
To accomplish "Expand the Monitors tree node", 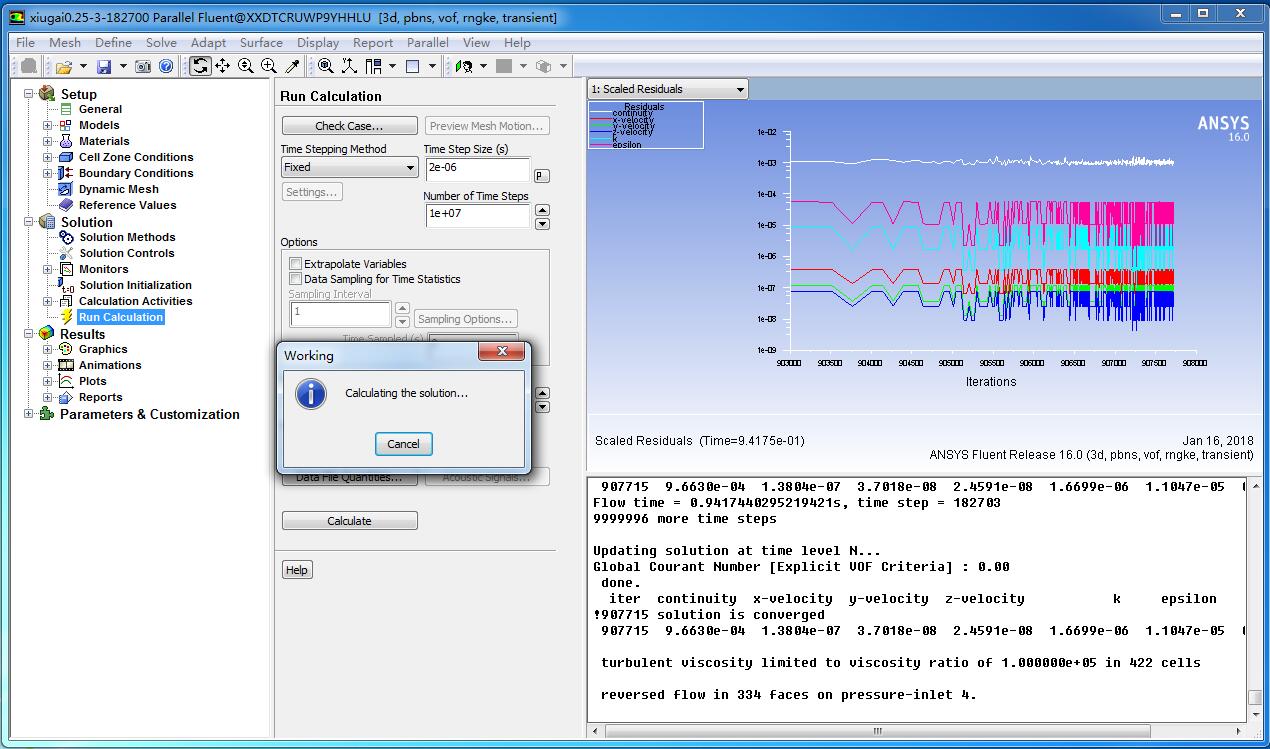I will (x=48, y=269).
